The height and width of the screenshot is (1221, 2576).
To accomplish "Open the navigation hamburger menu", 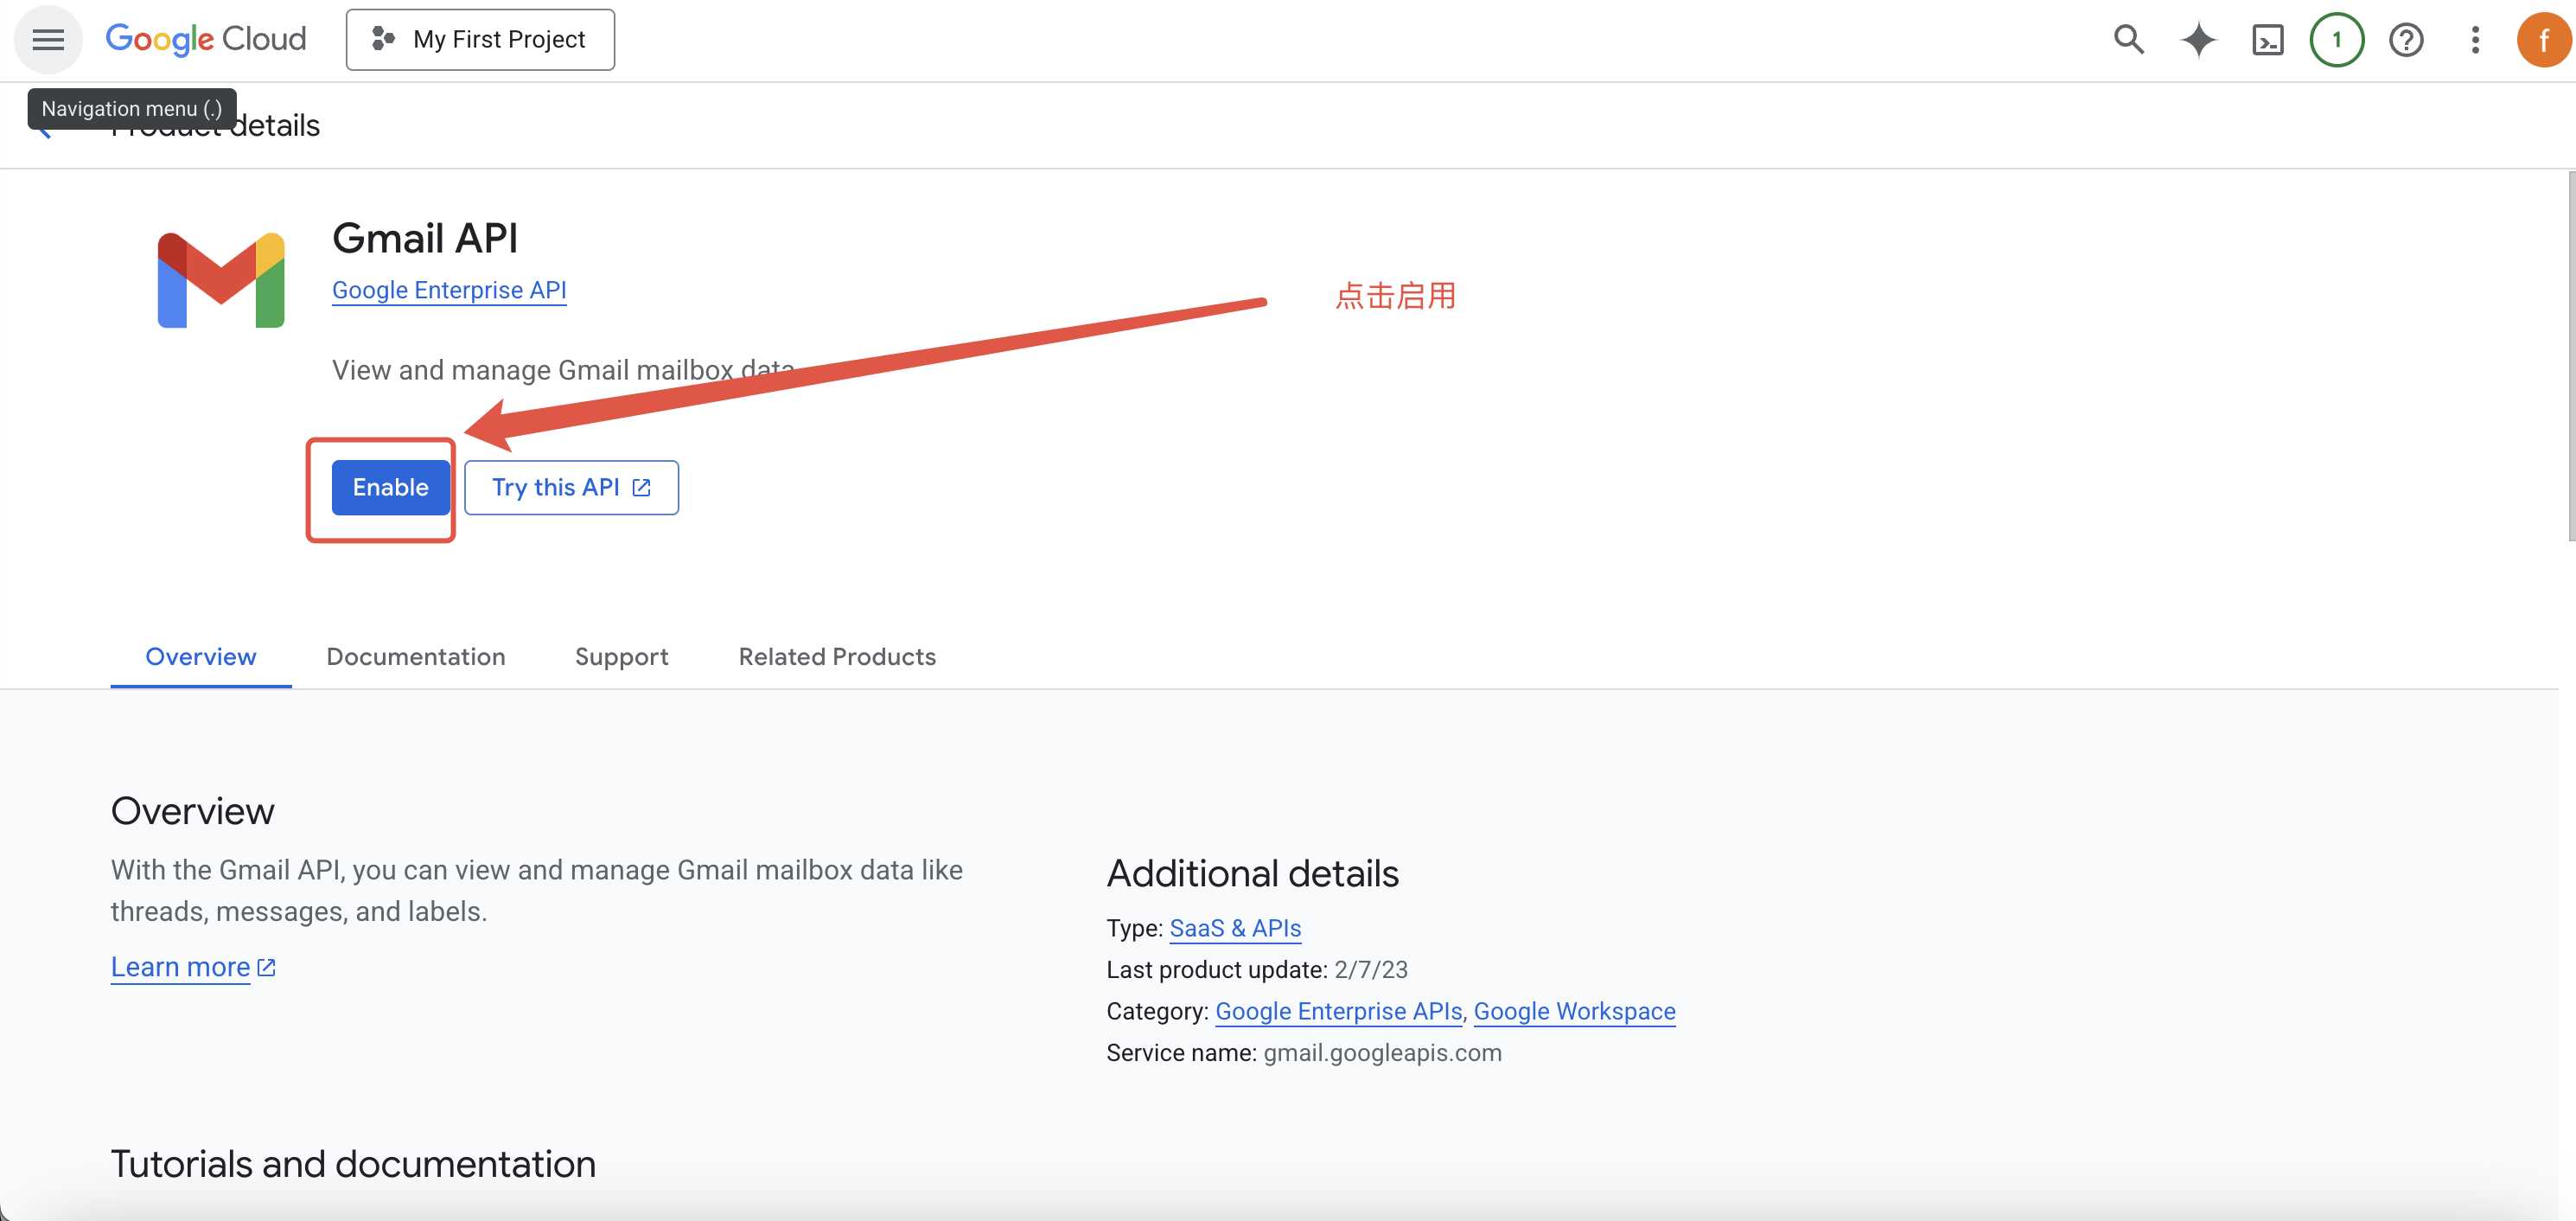I will click(x=47, y=40).
